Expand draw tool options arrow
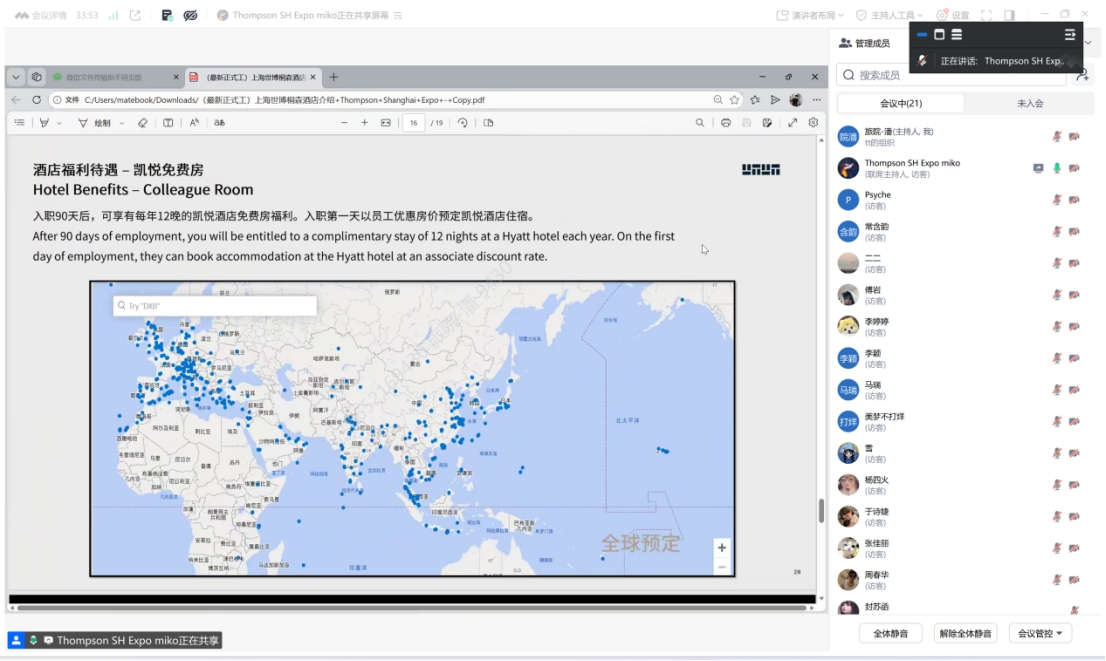Screen dimensions: 1106x661 [x=121, y=123]
